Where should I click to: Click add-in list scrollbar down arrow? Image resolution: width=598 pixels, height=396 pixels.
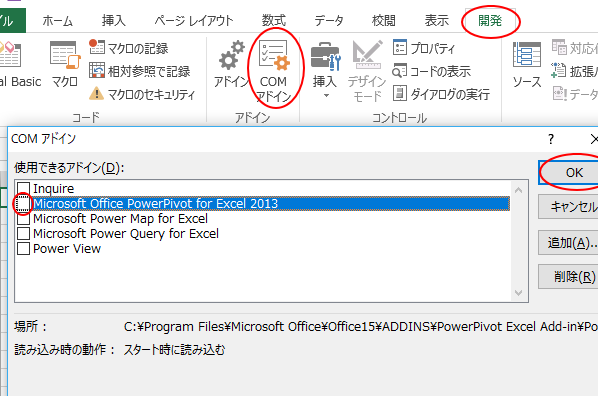coord(518,293)
